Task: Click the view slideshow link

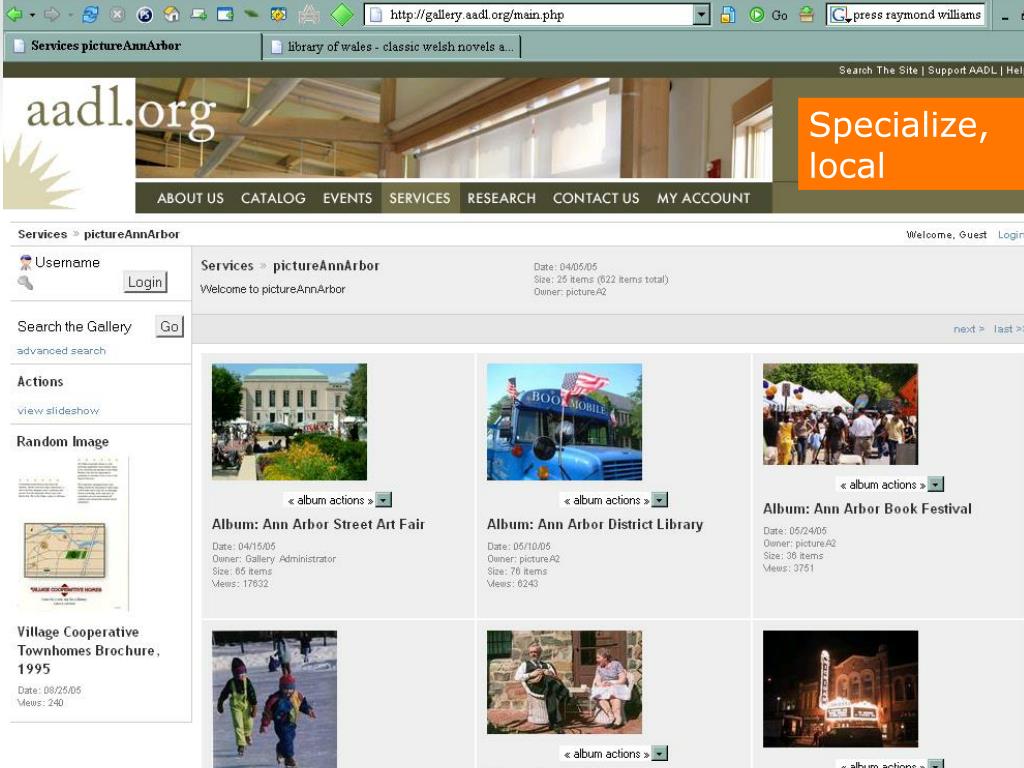Action: tap(58, 411)
